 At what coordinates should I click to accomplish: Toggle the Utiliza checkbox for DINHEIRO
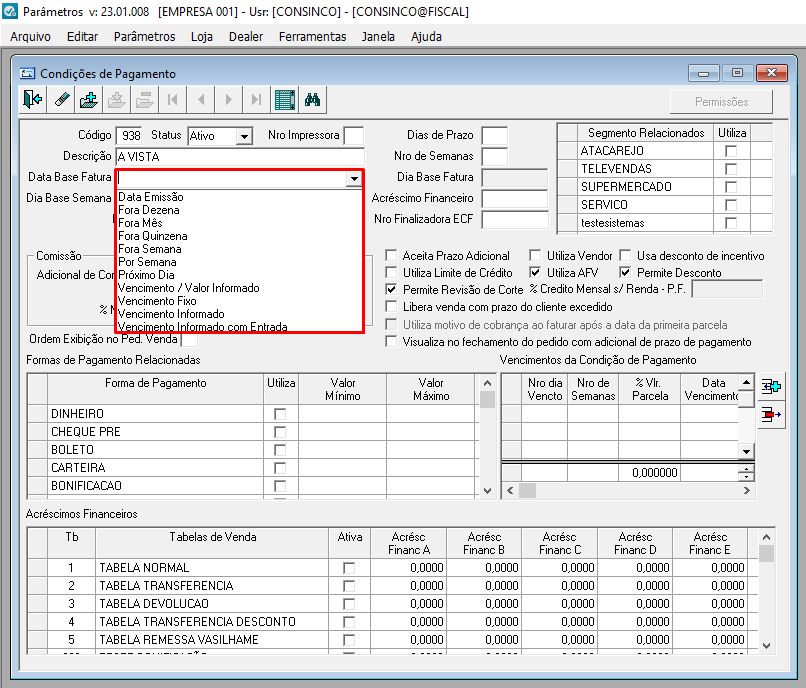(x=280, y=414)
